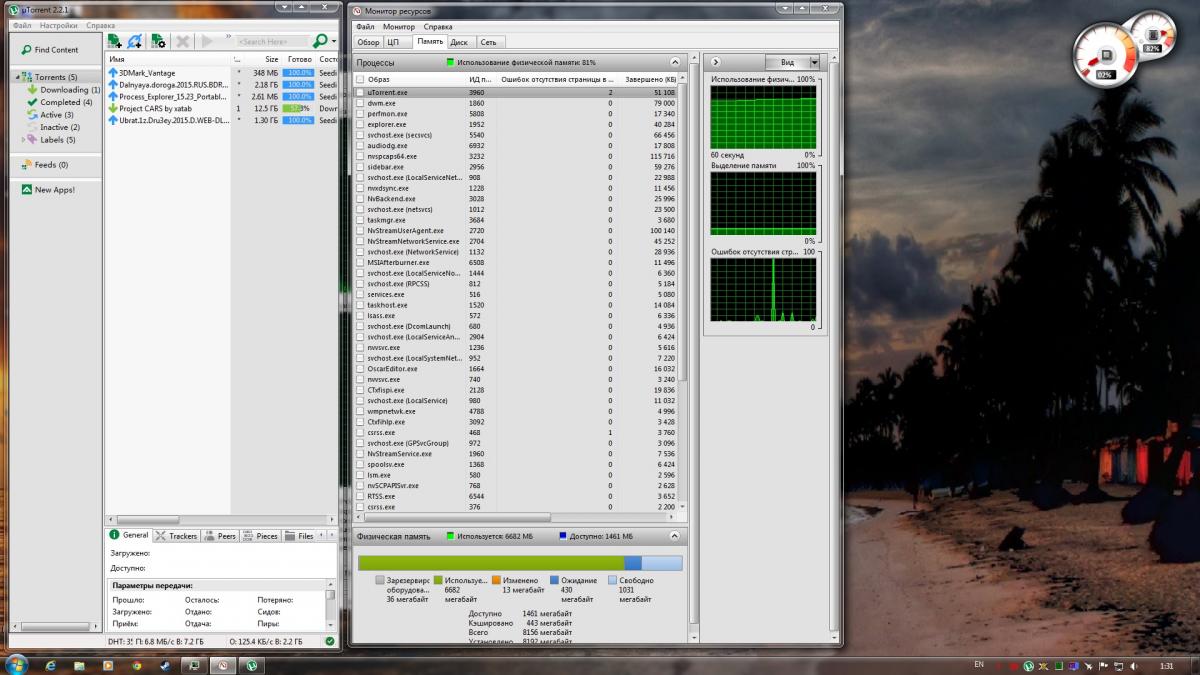Switch to Resource Monitor taskbar button
The width and height of the screenshot is (1200, 675).
(223, 665)
